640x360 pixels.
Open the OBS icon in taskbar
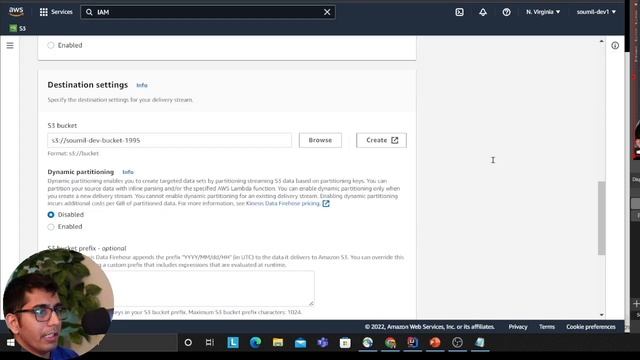(458, 343)
